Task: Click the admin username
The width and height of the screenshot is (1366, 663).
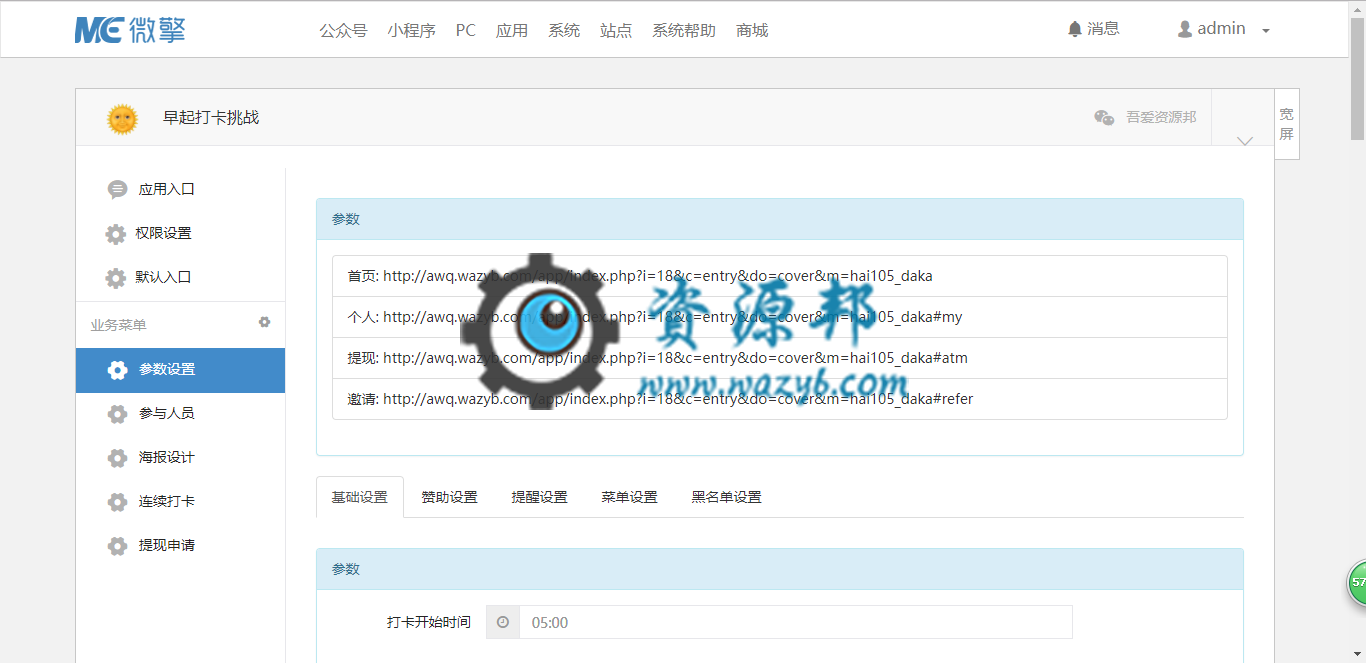Action: click(x=1221, y=29)
